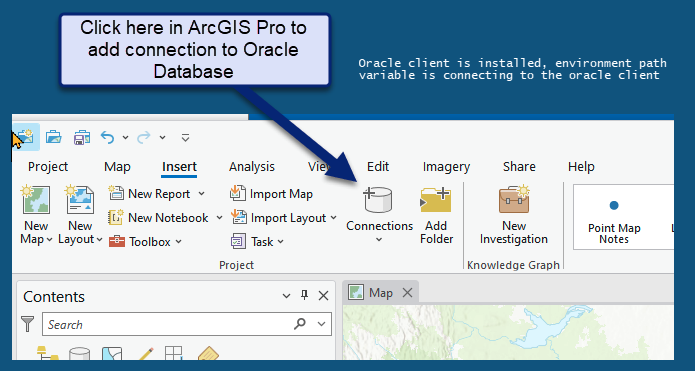Redo the last action
The image size is (695, 371).
tap(144, 137)
